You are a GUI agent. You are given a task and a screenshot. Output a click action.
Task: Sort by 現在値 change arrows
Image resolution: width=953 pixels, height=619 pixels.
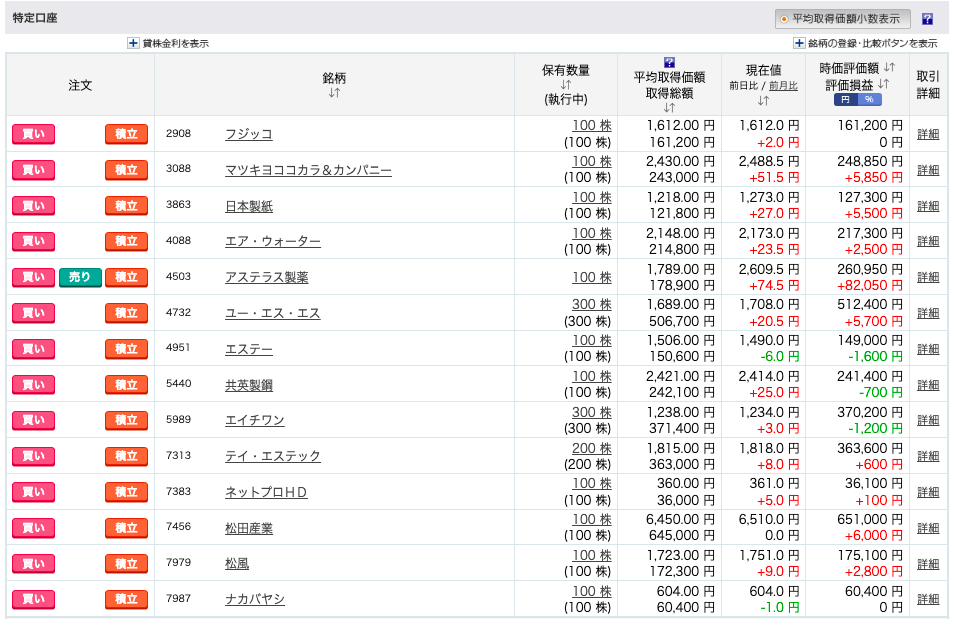coord(763,100)
